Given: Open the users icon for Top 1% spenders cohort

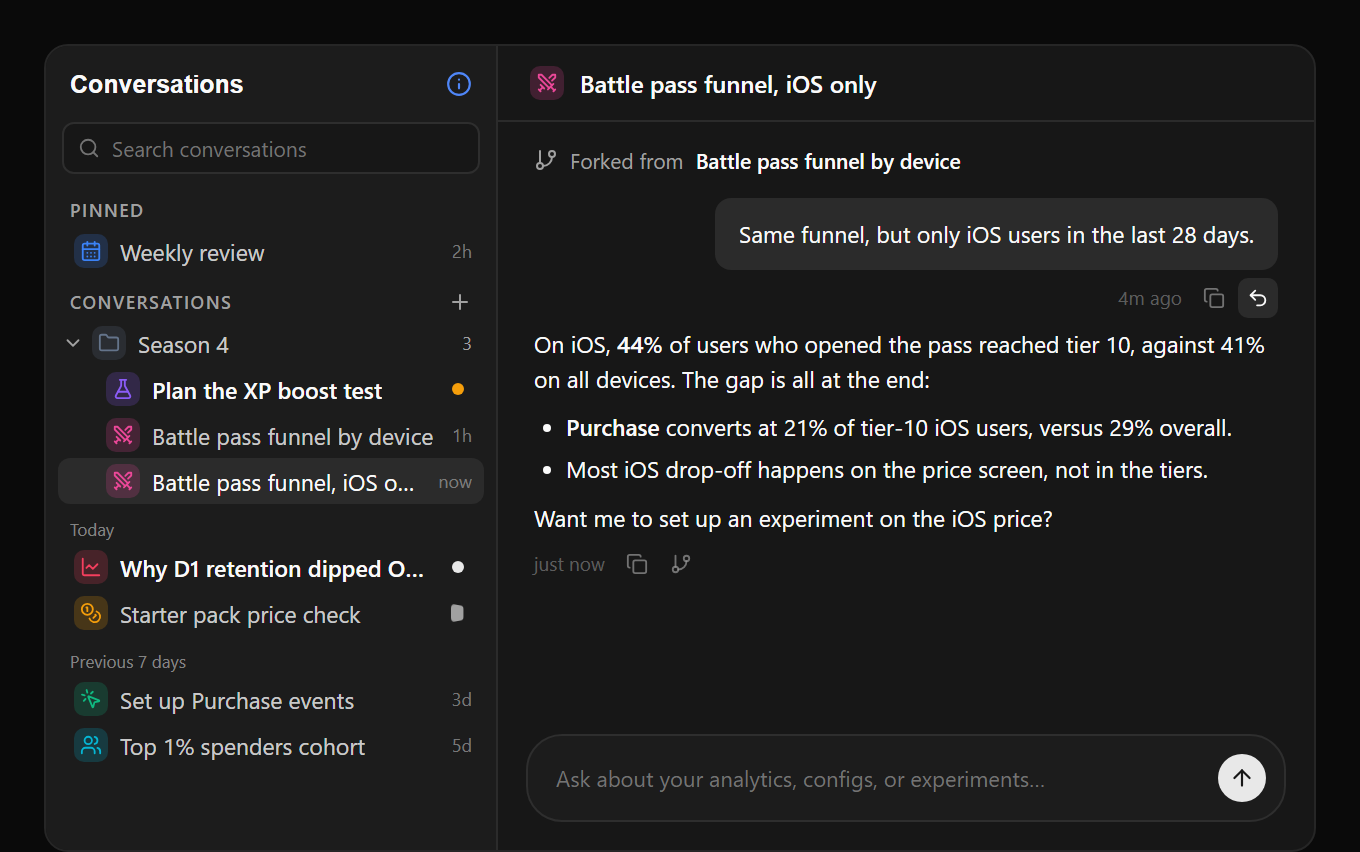Looking at the screenshot, I should [x=91, y=746].
